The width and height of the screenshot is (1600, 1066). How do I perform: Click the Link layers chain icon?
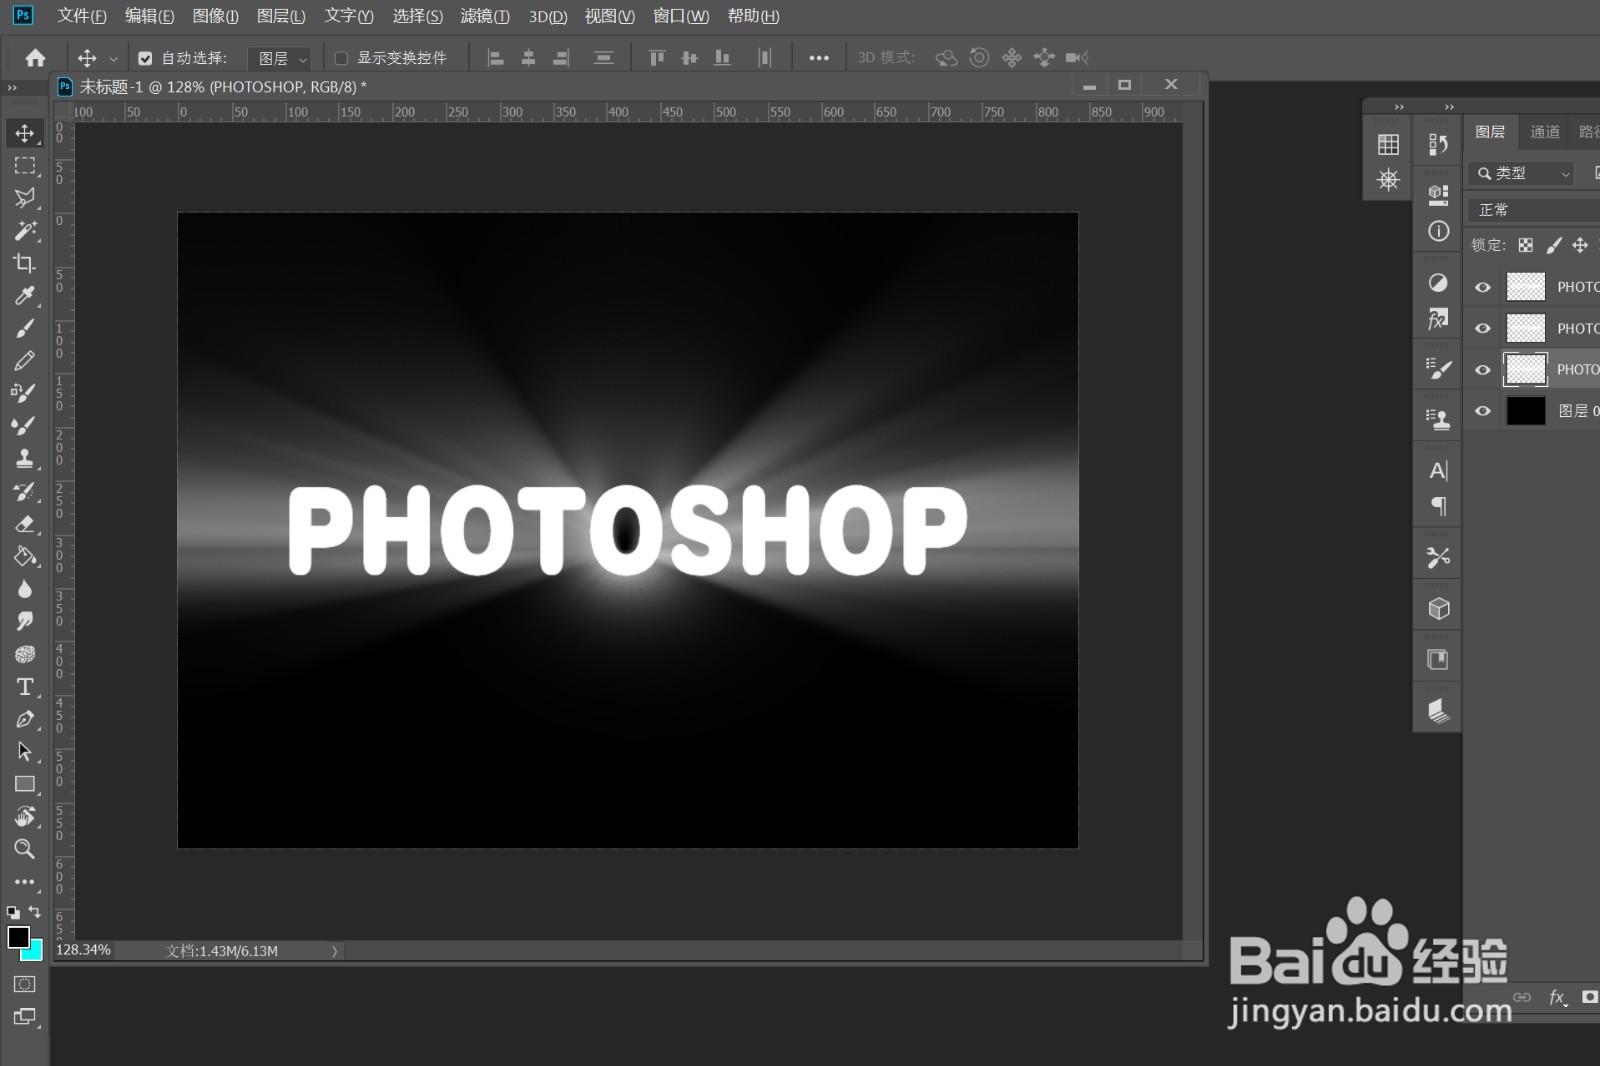point(1522,997)
